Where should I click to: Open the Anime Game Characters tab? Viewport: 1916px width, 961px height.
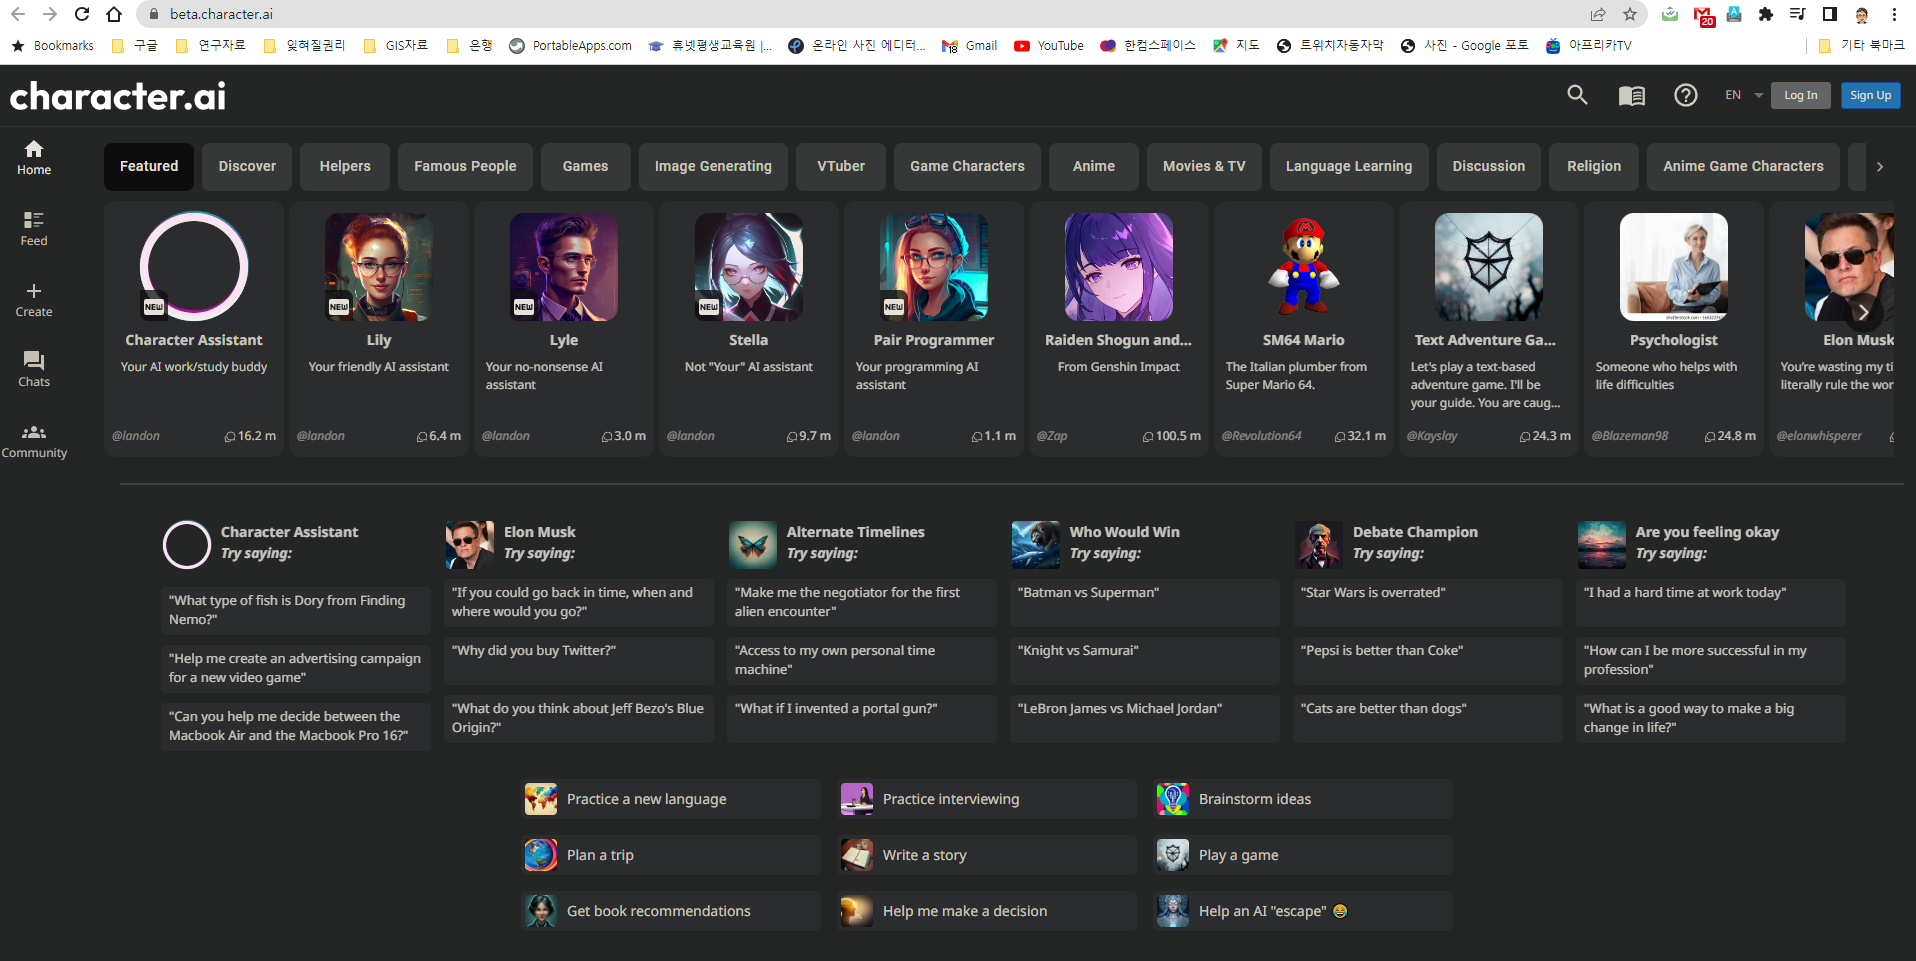[1743, 166]
